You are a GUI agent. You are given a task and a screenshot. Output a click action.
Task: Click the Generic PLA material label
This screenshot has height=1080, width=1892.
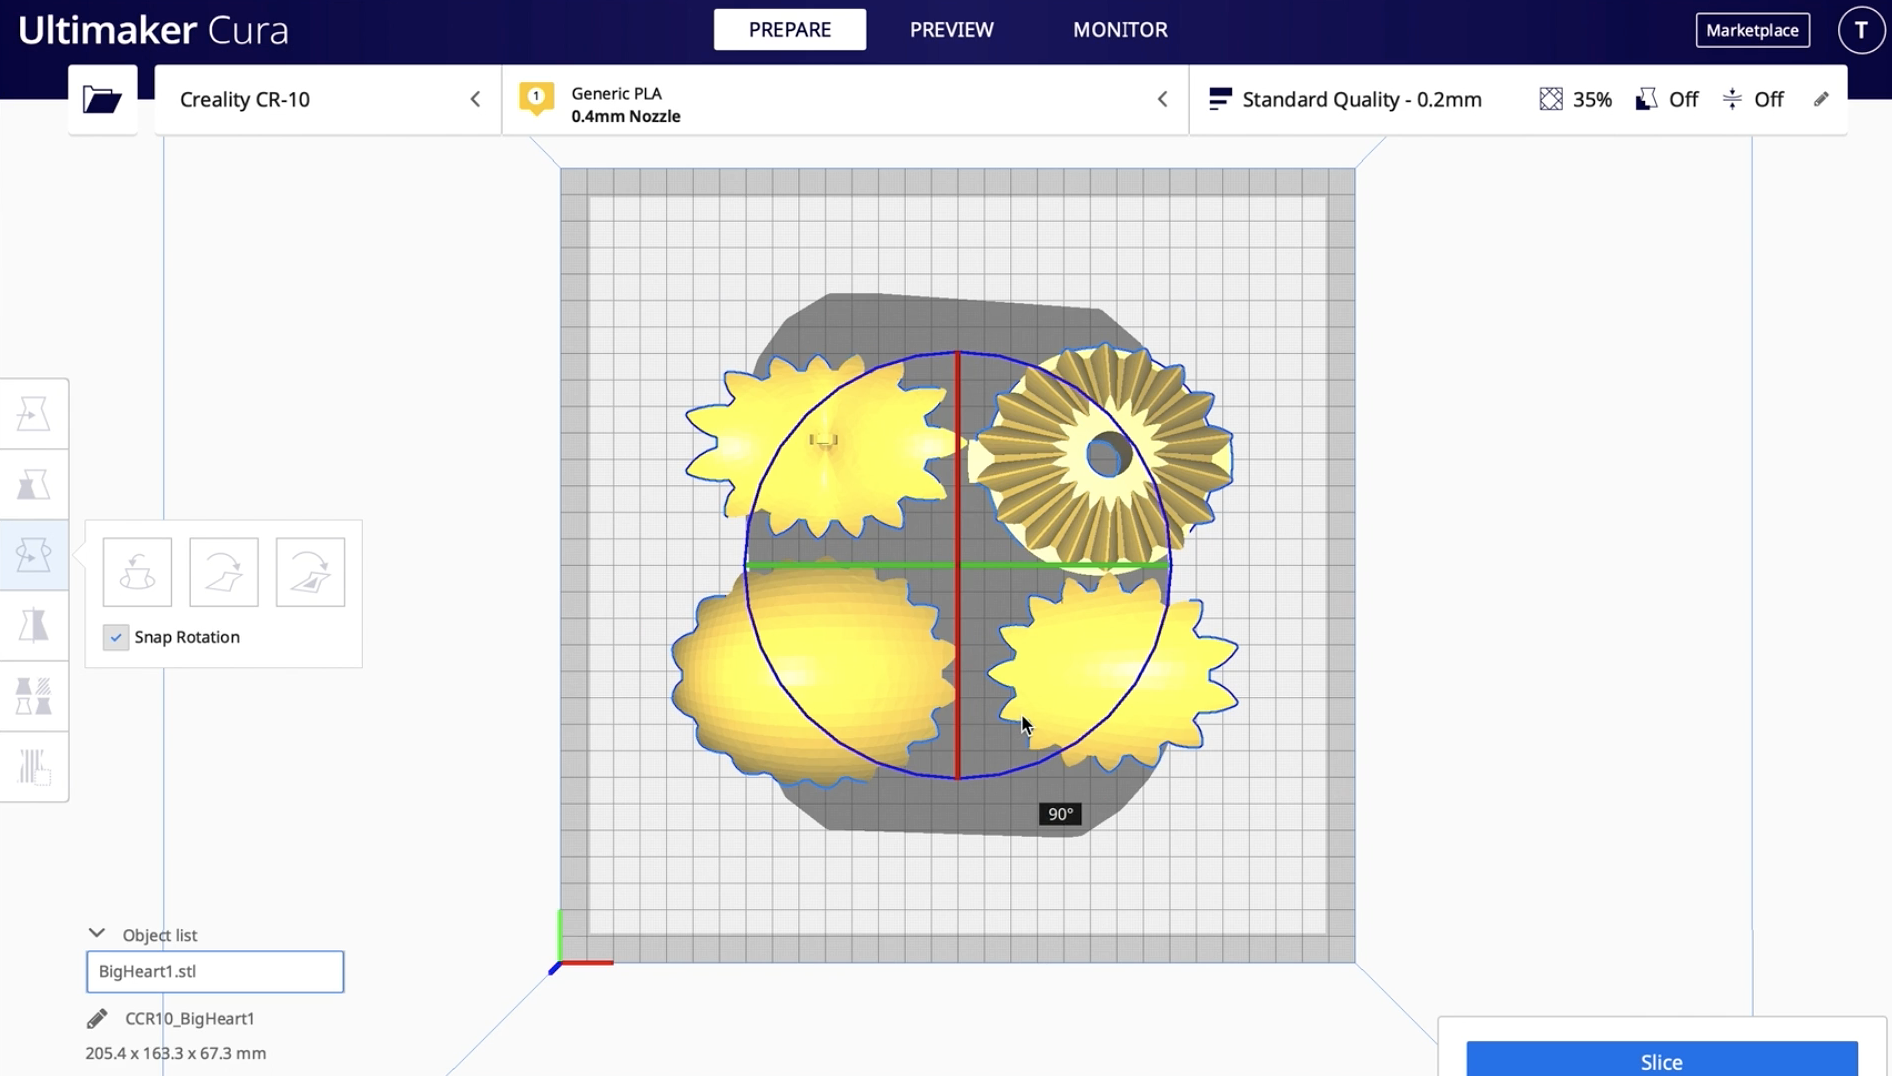(617, 93)
